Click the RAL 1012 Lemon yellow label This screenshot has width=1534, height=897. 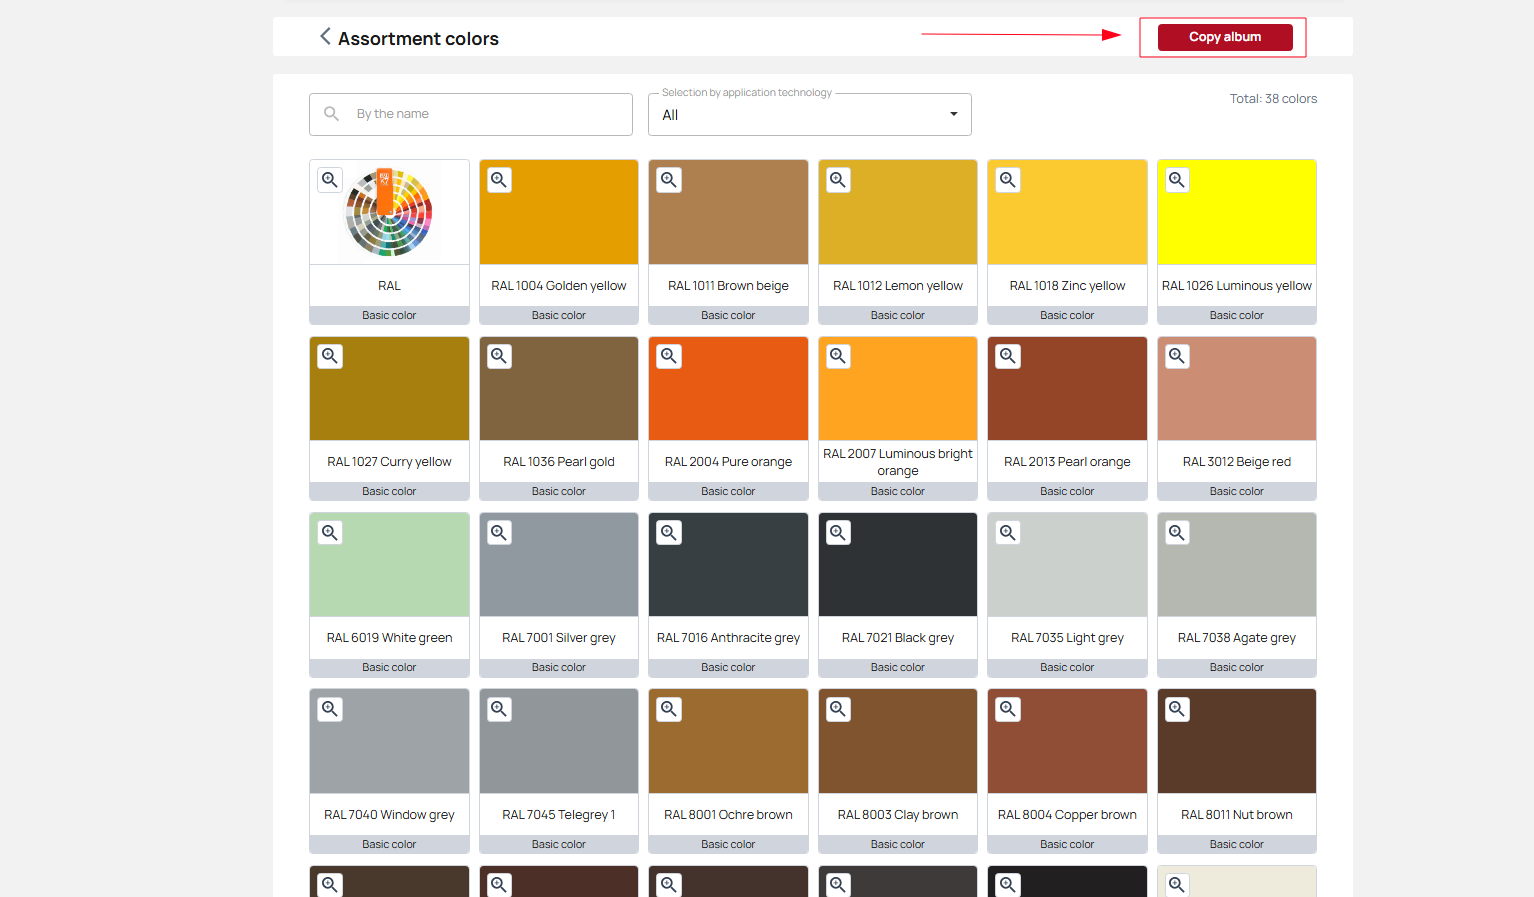click(898, 286)
